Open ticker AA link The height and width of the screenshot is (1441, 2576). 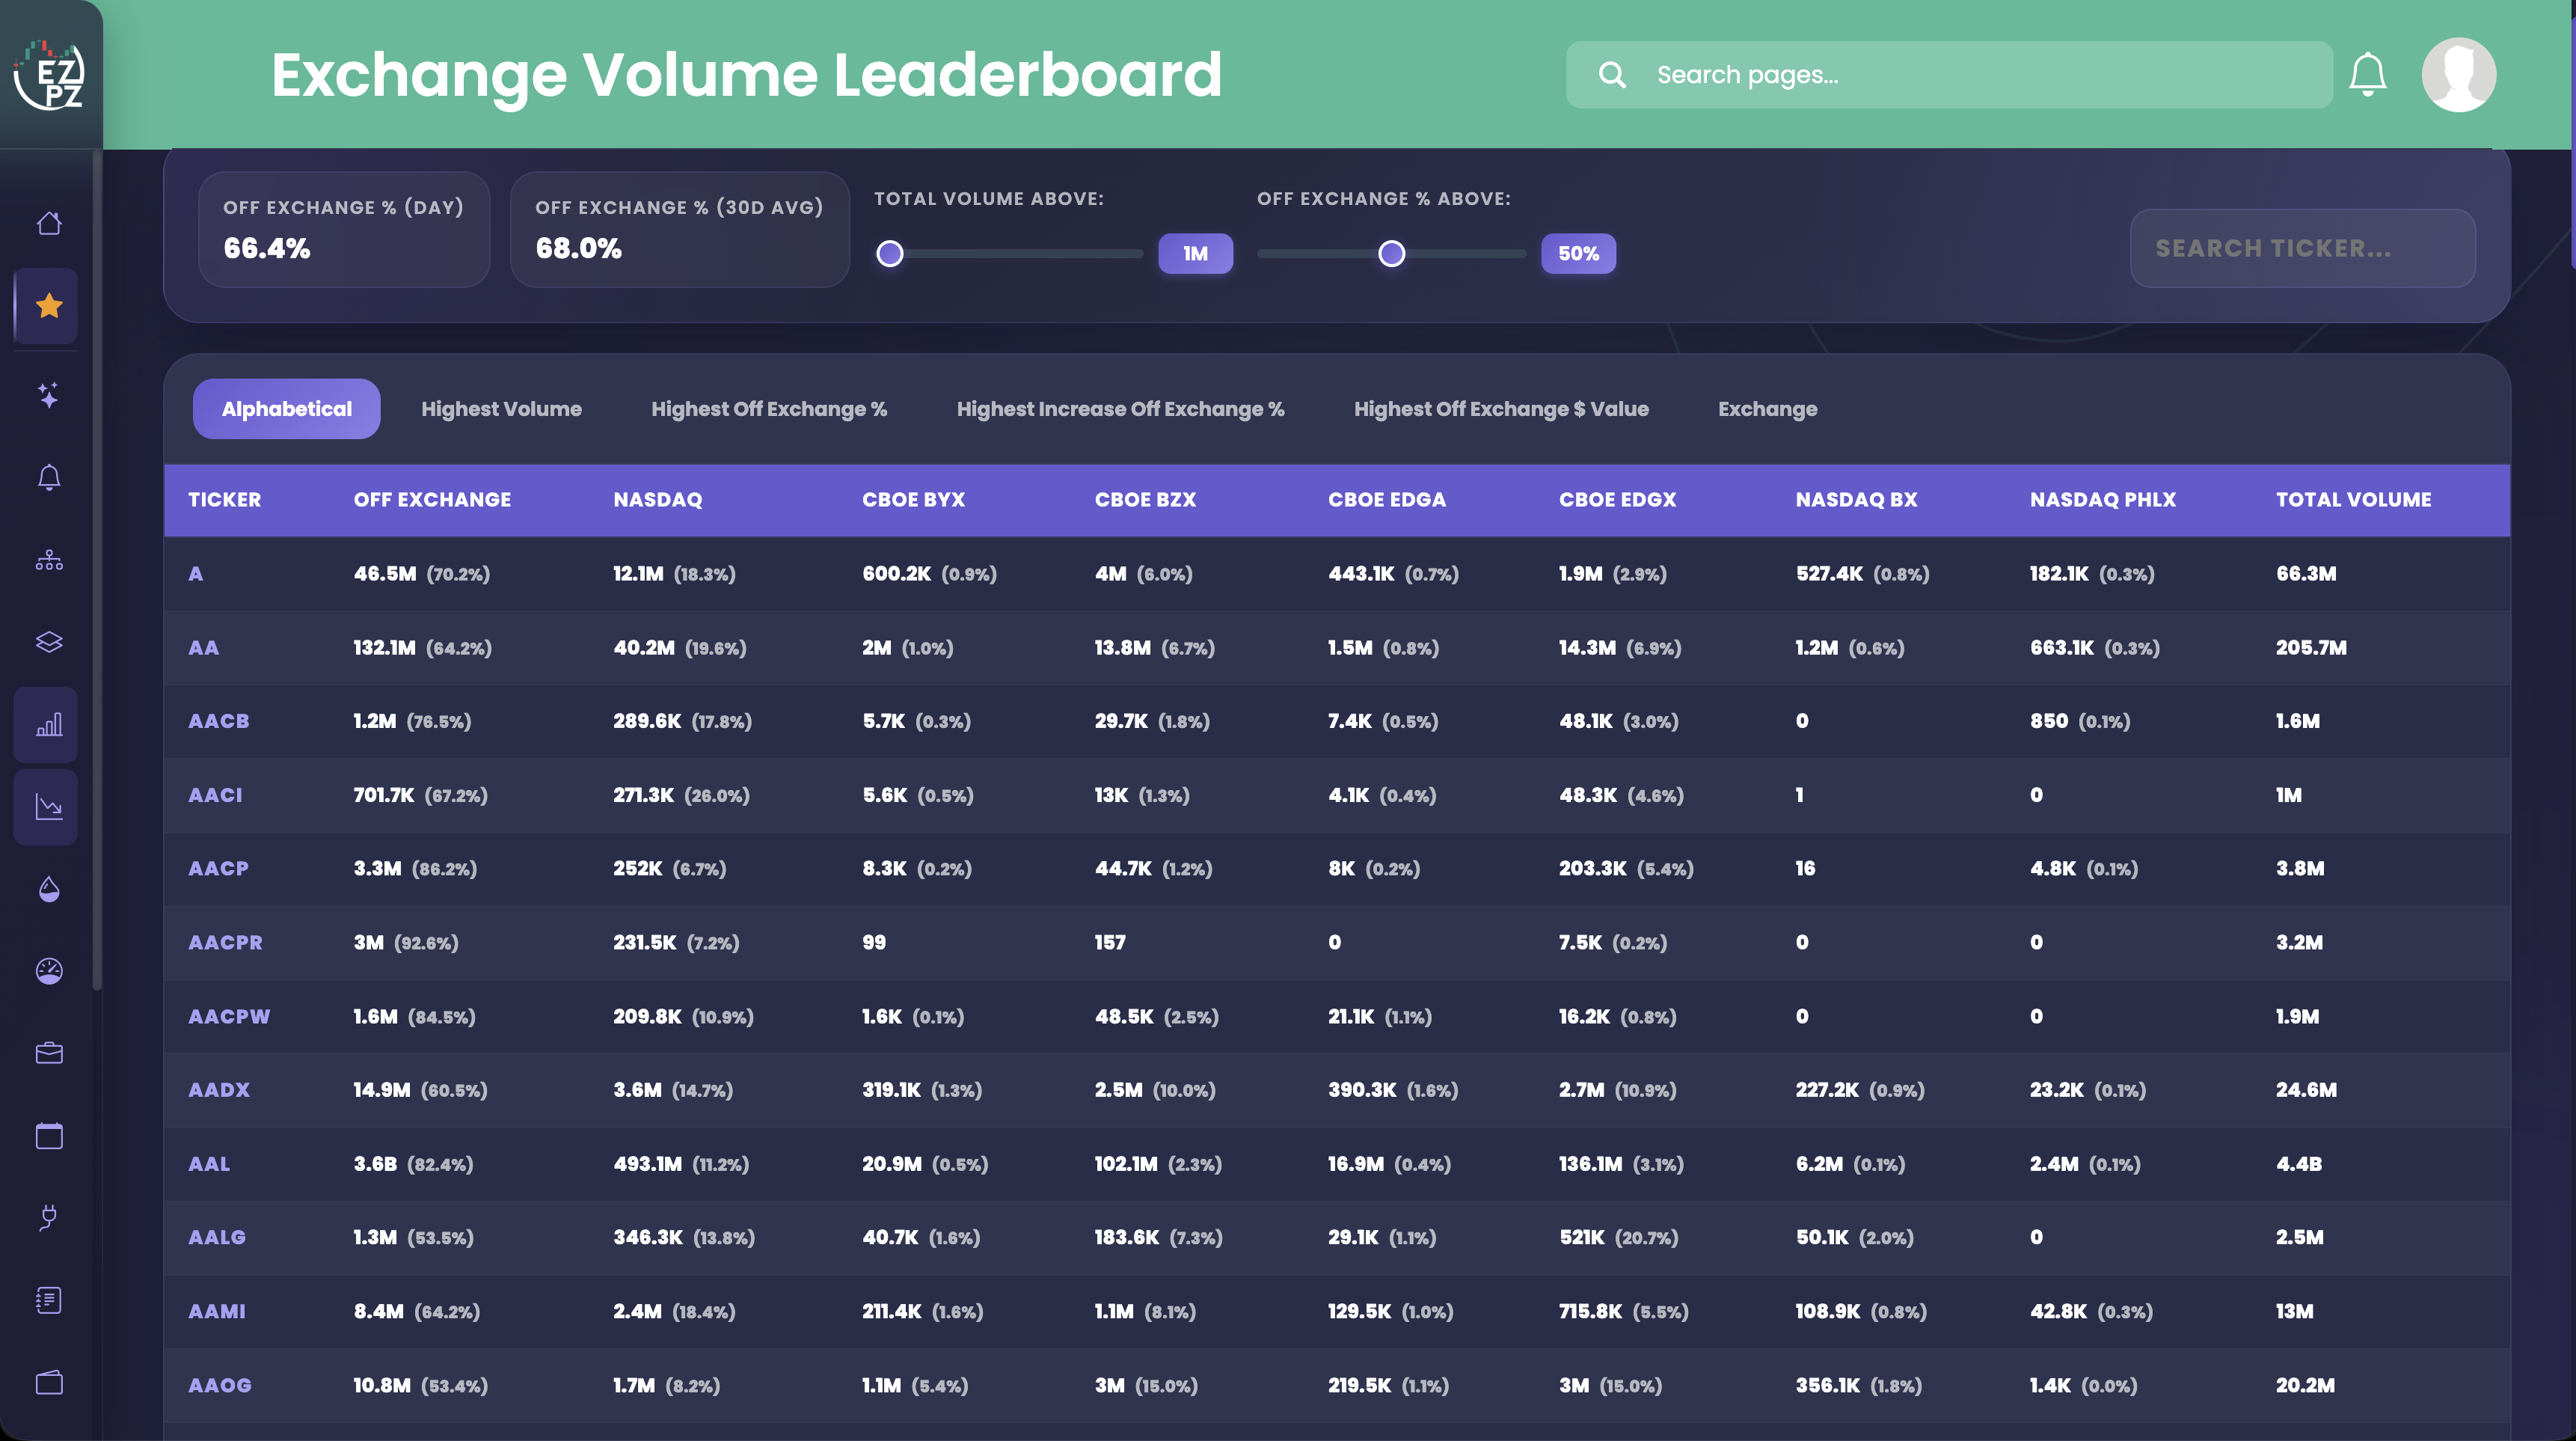(x=203, y=648)
